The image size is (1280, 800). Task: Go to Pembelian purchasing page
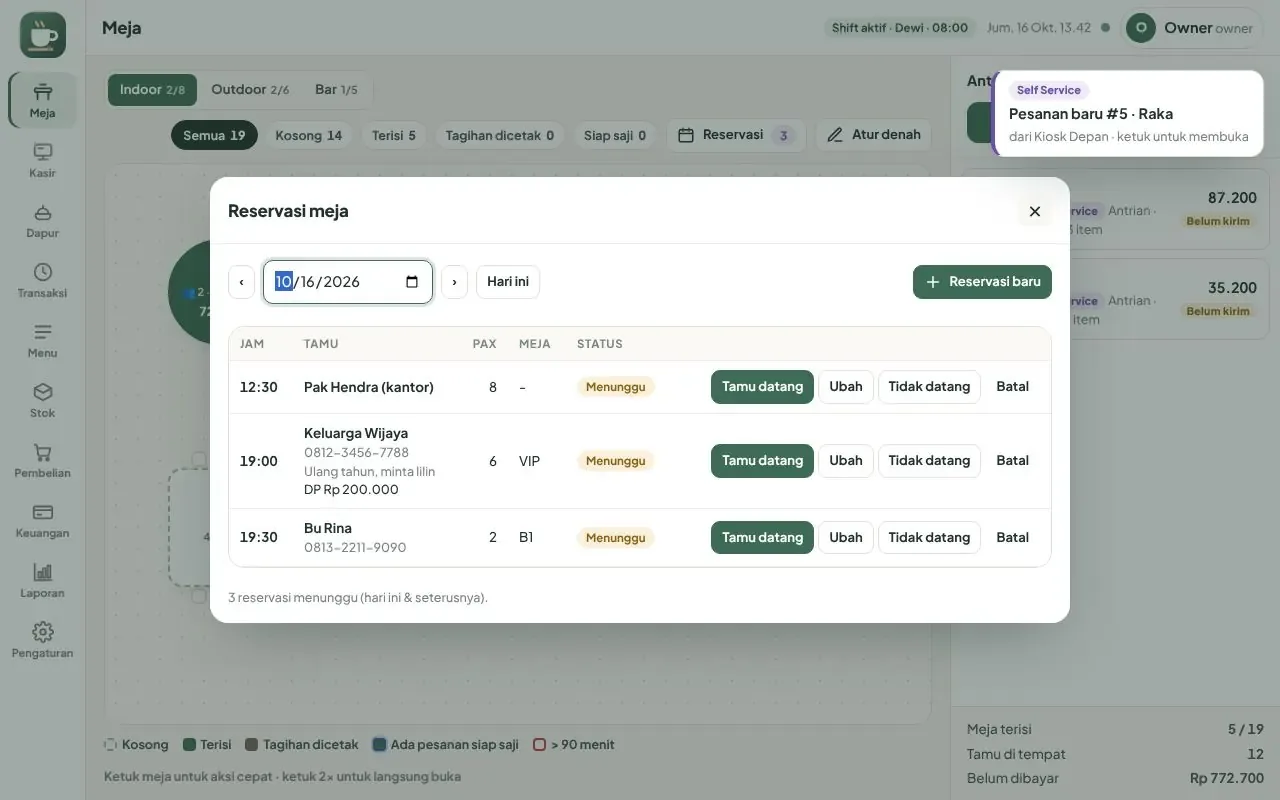(42, 460)
